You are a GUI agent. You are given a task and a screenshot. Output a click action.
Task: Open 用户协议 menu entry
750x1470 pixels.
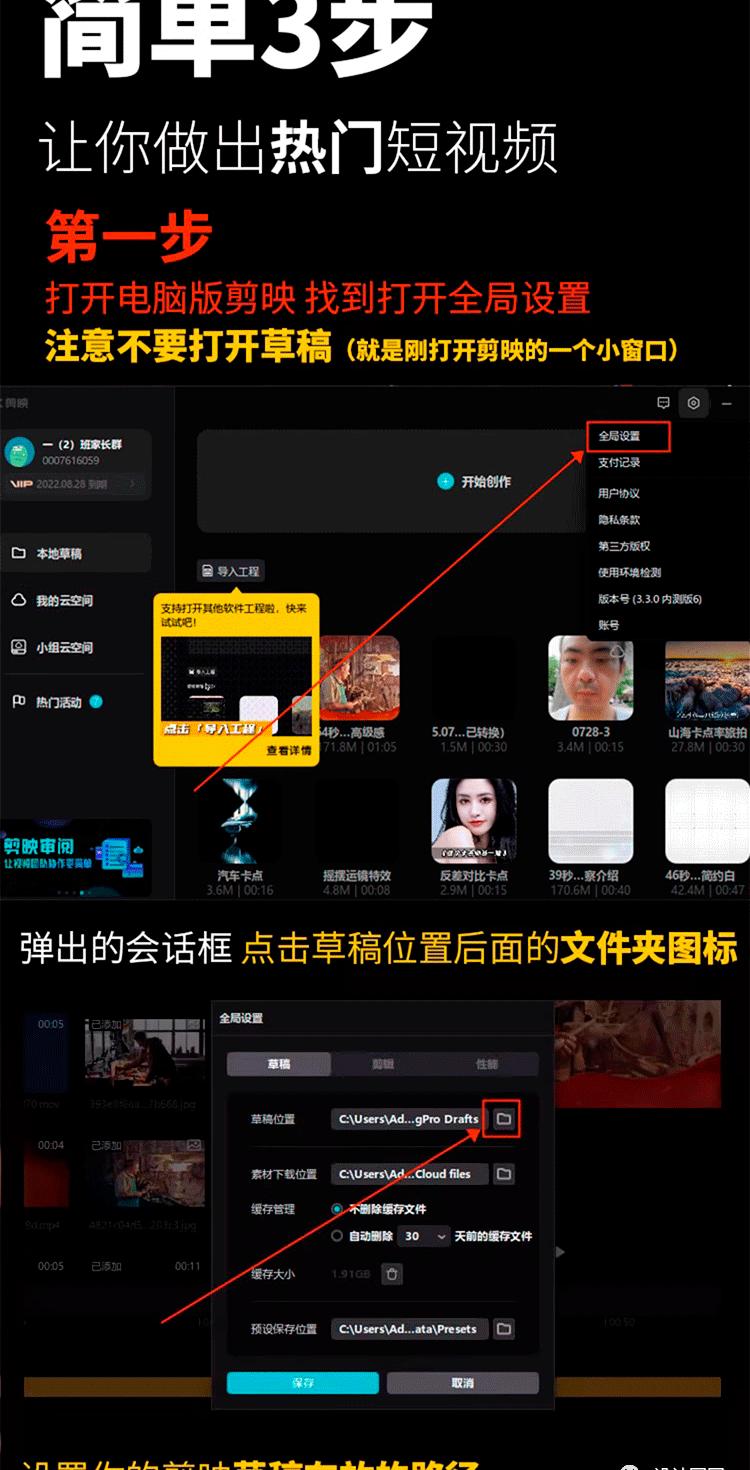click(x=619, y=493)
